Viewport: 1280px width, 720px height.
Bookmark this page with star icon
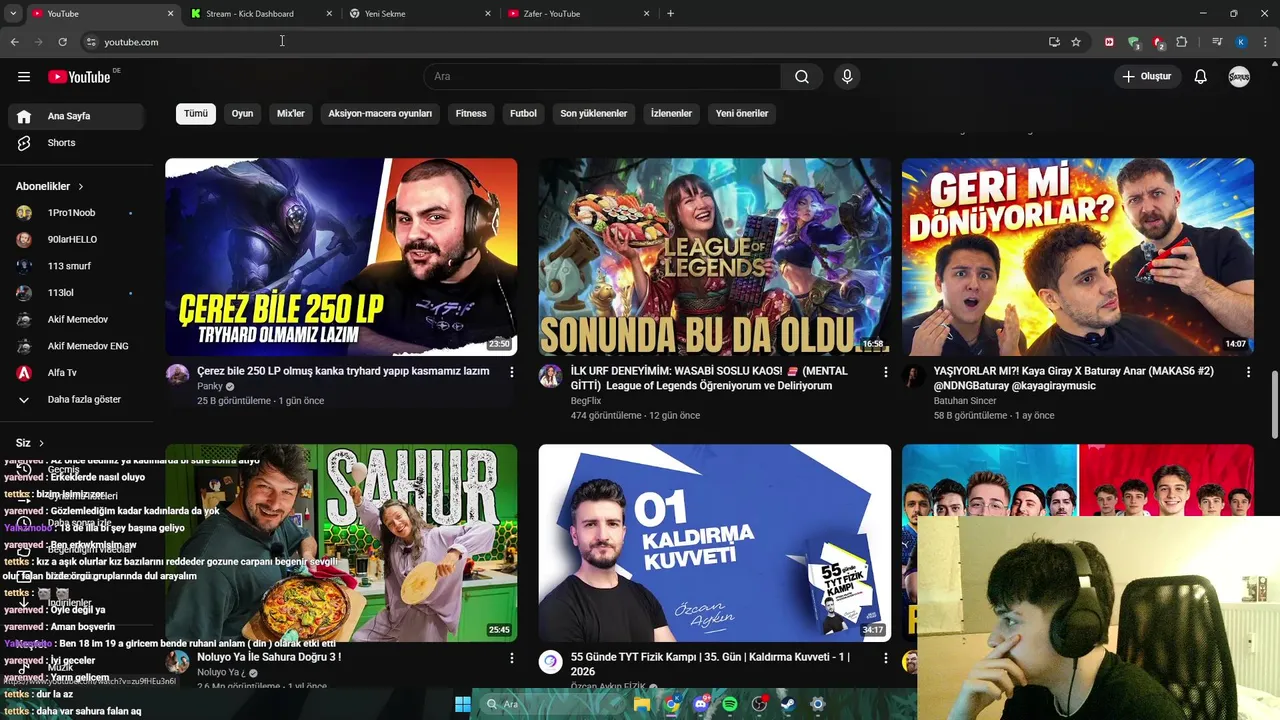coord(1076,42)
